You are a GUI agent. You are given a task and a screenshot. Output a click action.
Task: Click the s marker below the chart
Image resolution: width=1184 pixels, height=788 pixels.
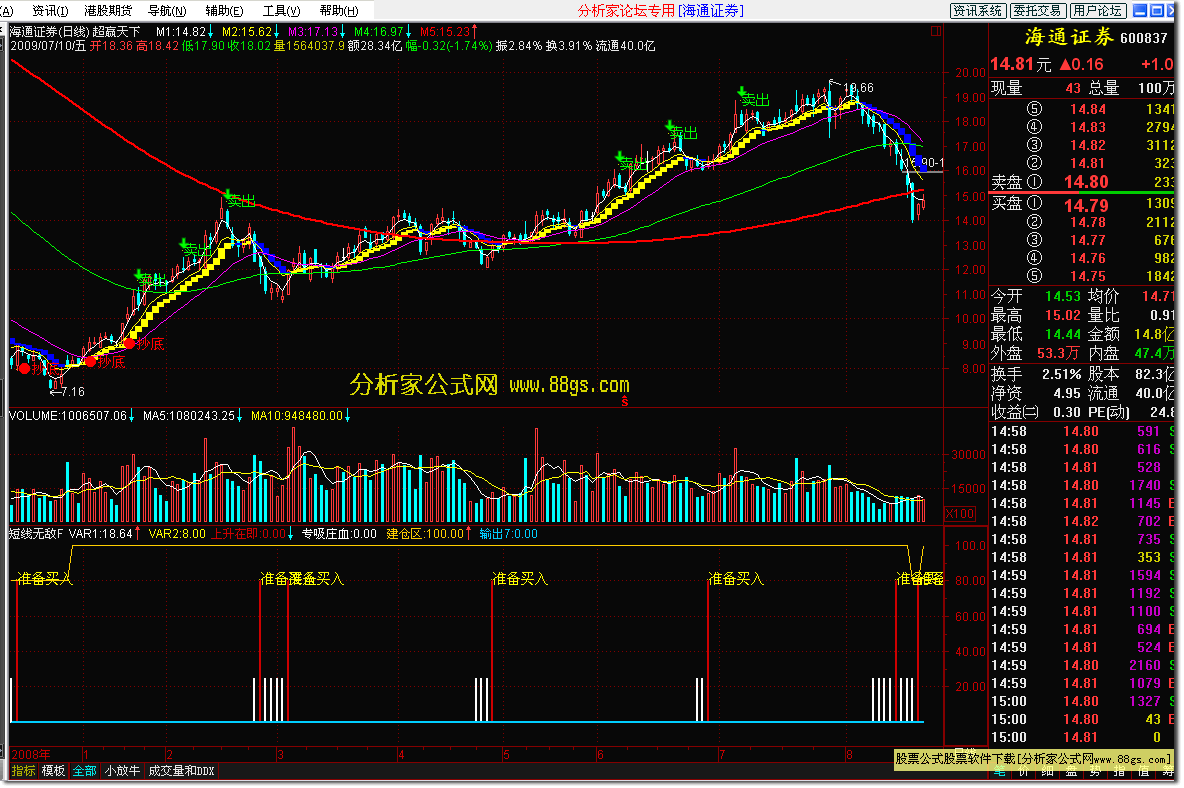point(624,401)
